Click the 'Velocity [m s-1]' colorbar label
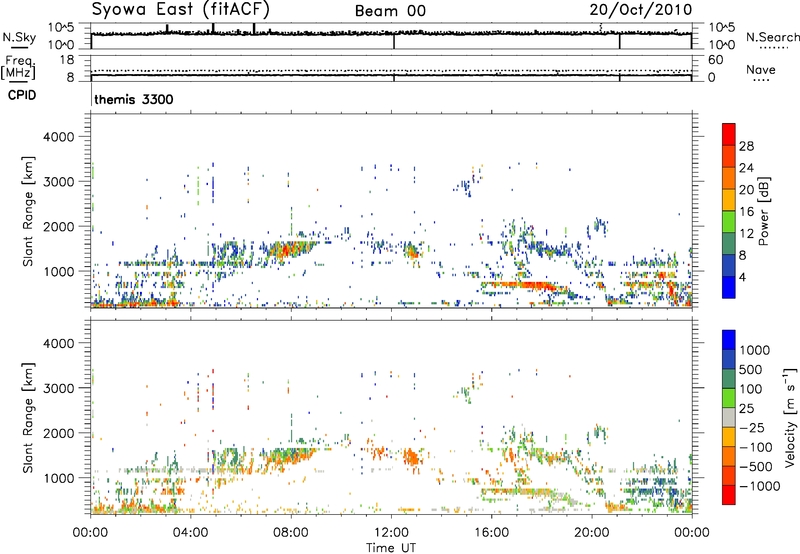Image resolution: width=800 pixels, height=554 pixels. [790, 417]
